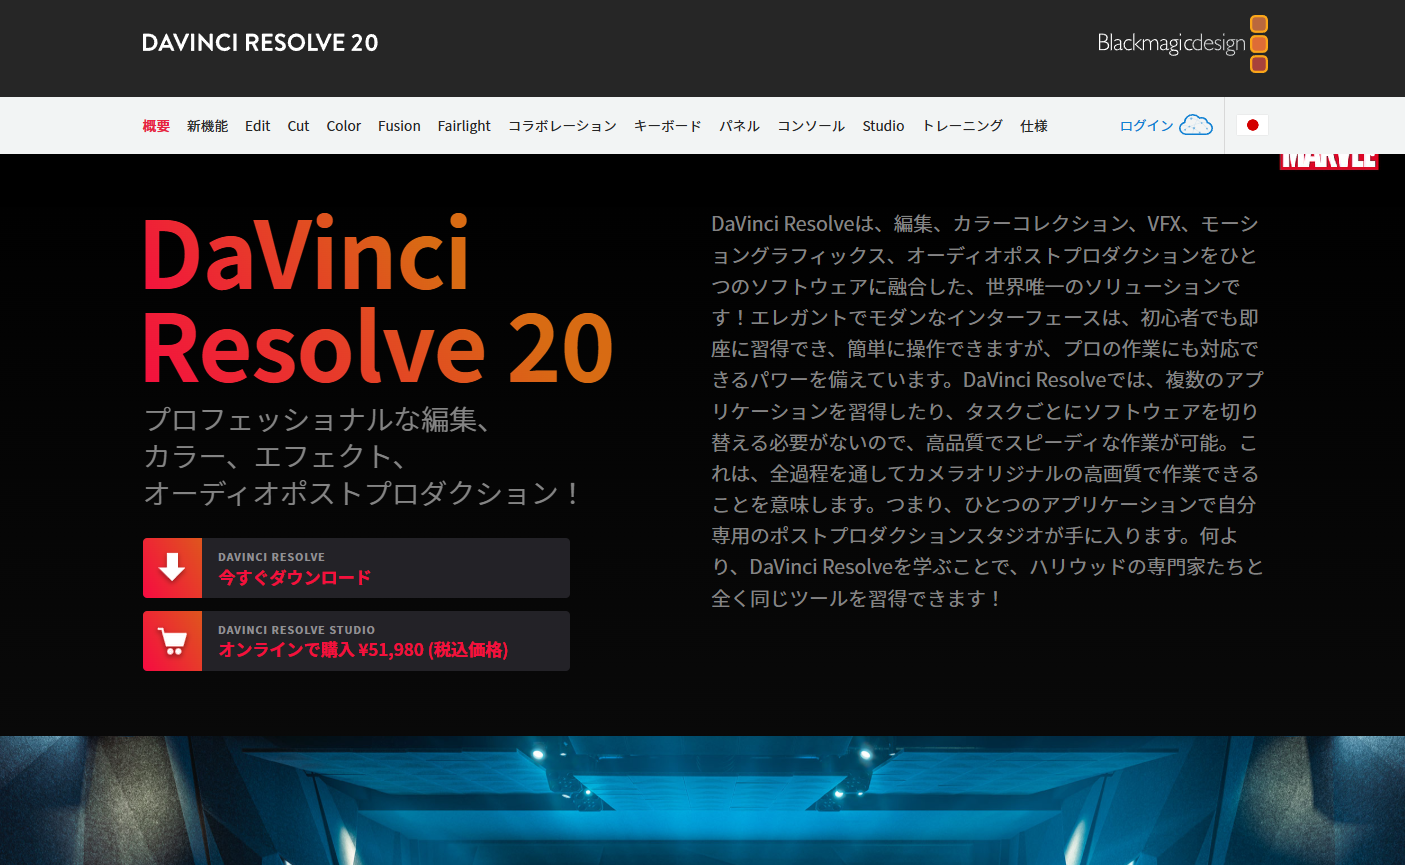Image resolution: width=1405 pixels, height=865 pixels.
Task: Click the Marvel logo at top right
Action: tap(1329, 161)
